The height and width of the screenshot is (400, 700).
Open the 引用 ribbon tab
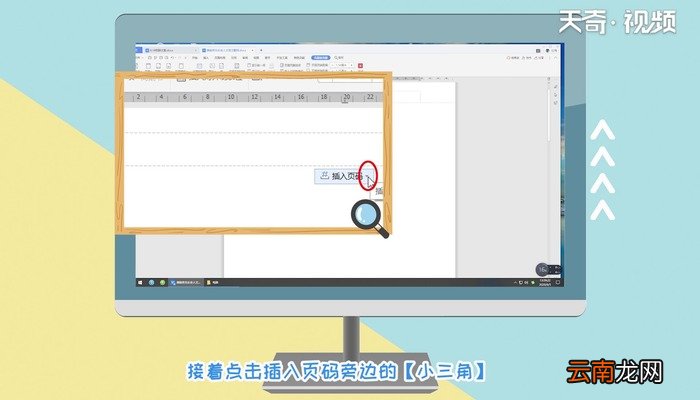233,58
